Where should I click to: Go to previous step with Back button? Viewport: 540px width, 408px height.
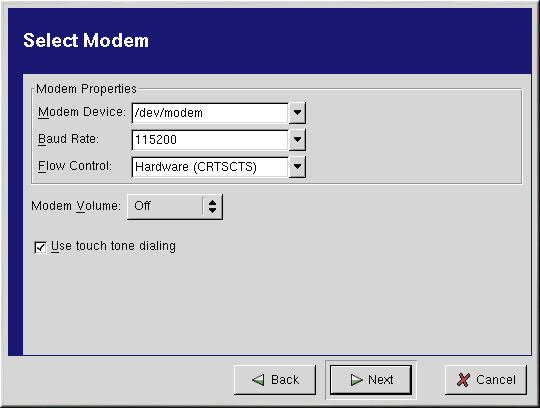coord(275,380)
